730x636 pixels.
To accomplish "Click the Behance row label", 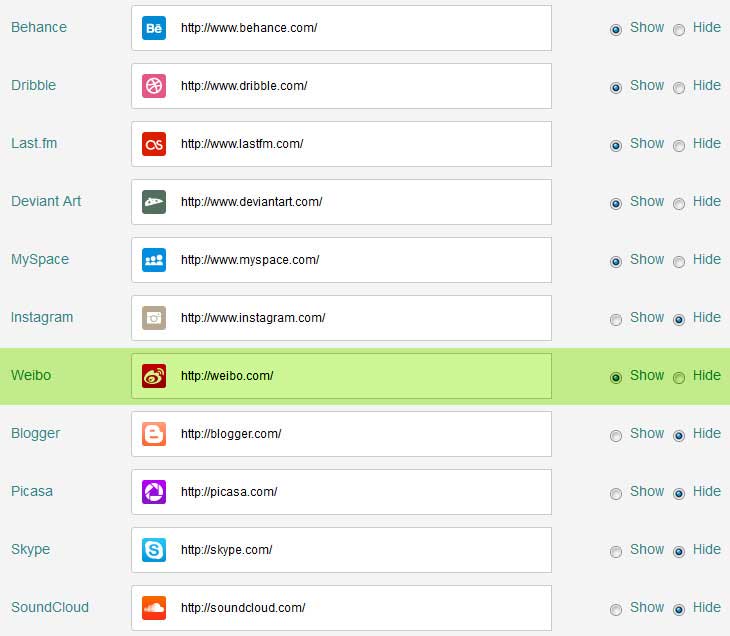I will click(x=39, y=27).
